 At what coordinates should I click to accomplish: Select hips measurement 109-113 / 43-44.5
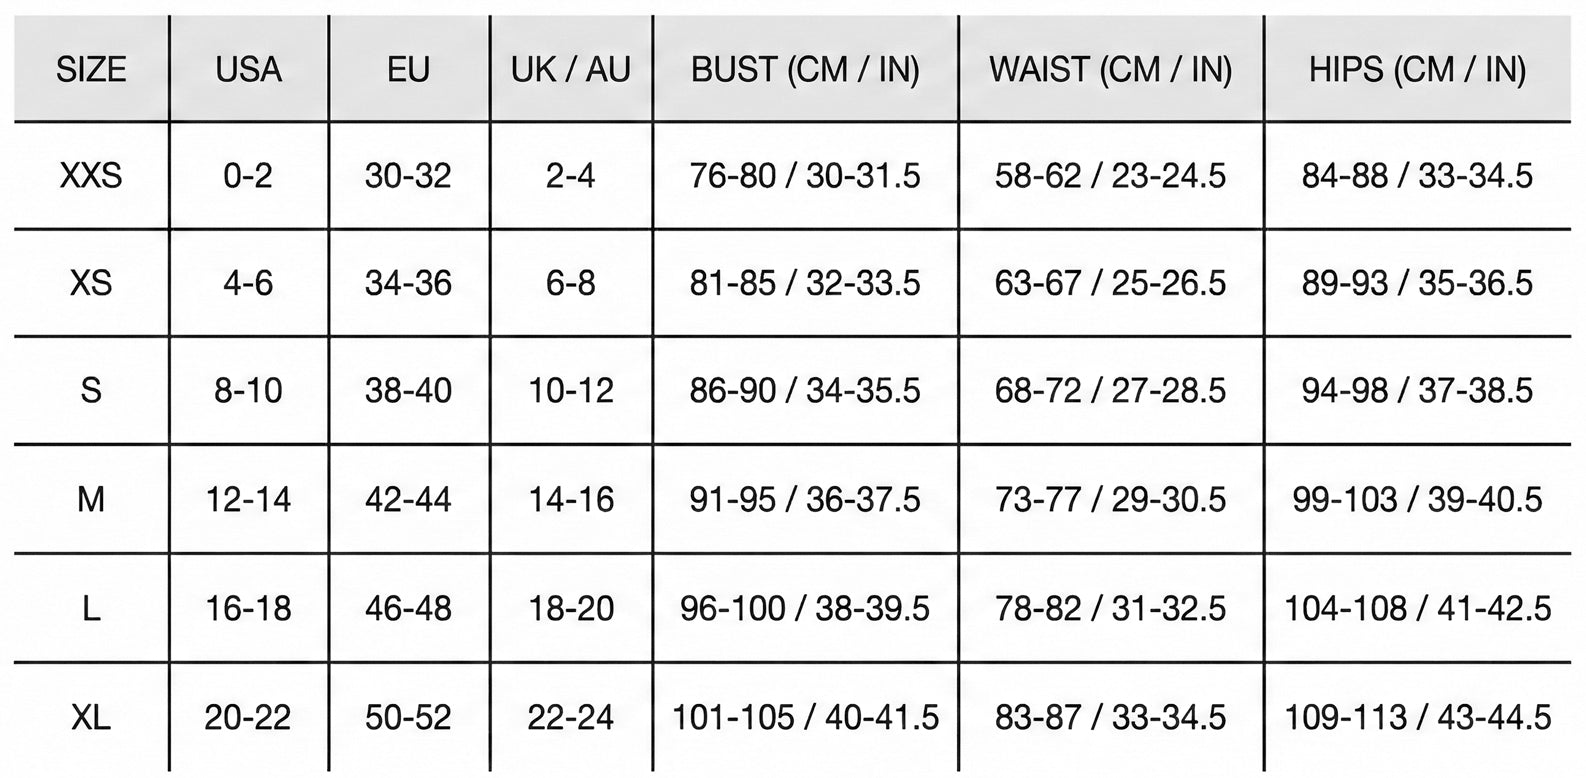coord(1417,717)
